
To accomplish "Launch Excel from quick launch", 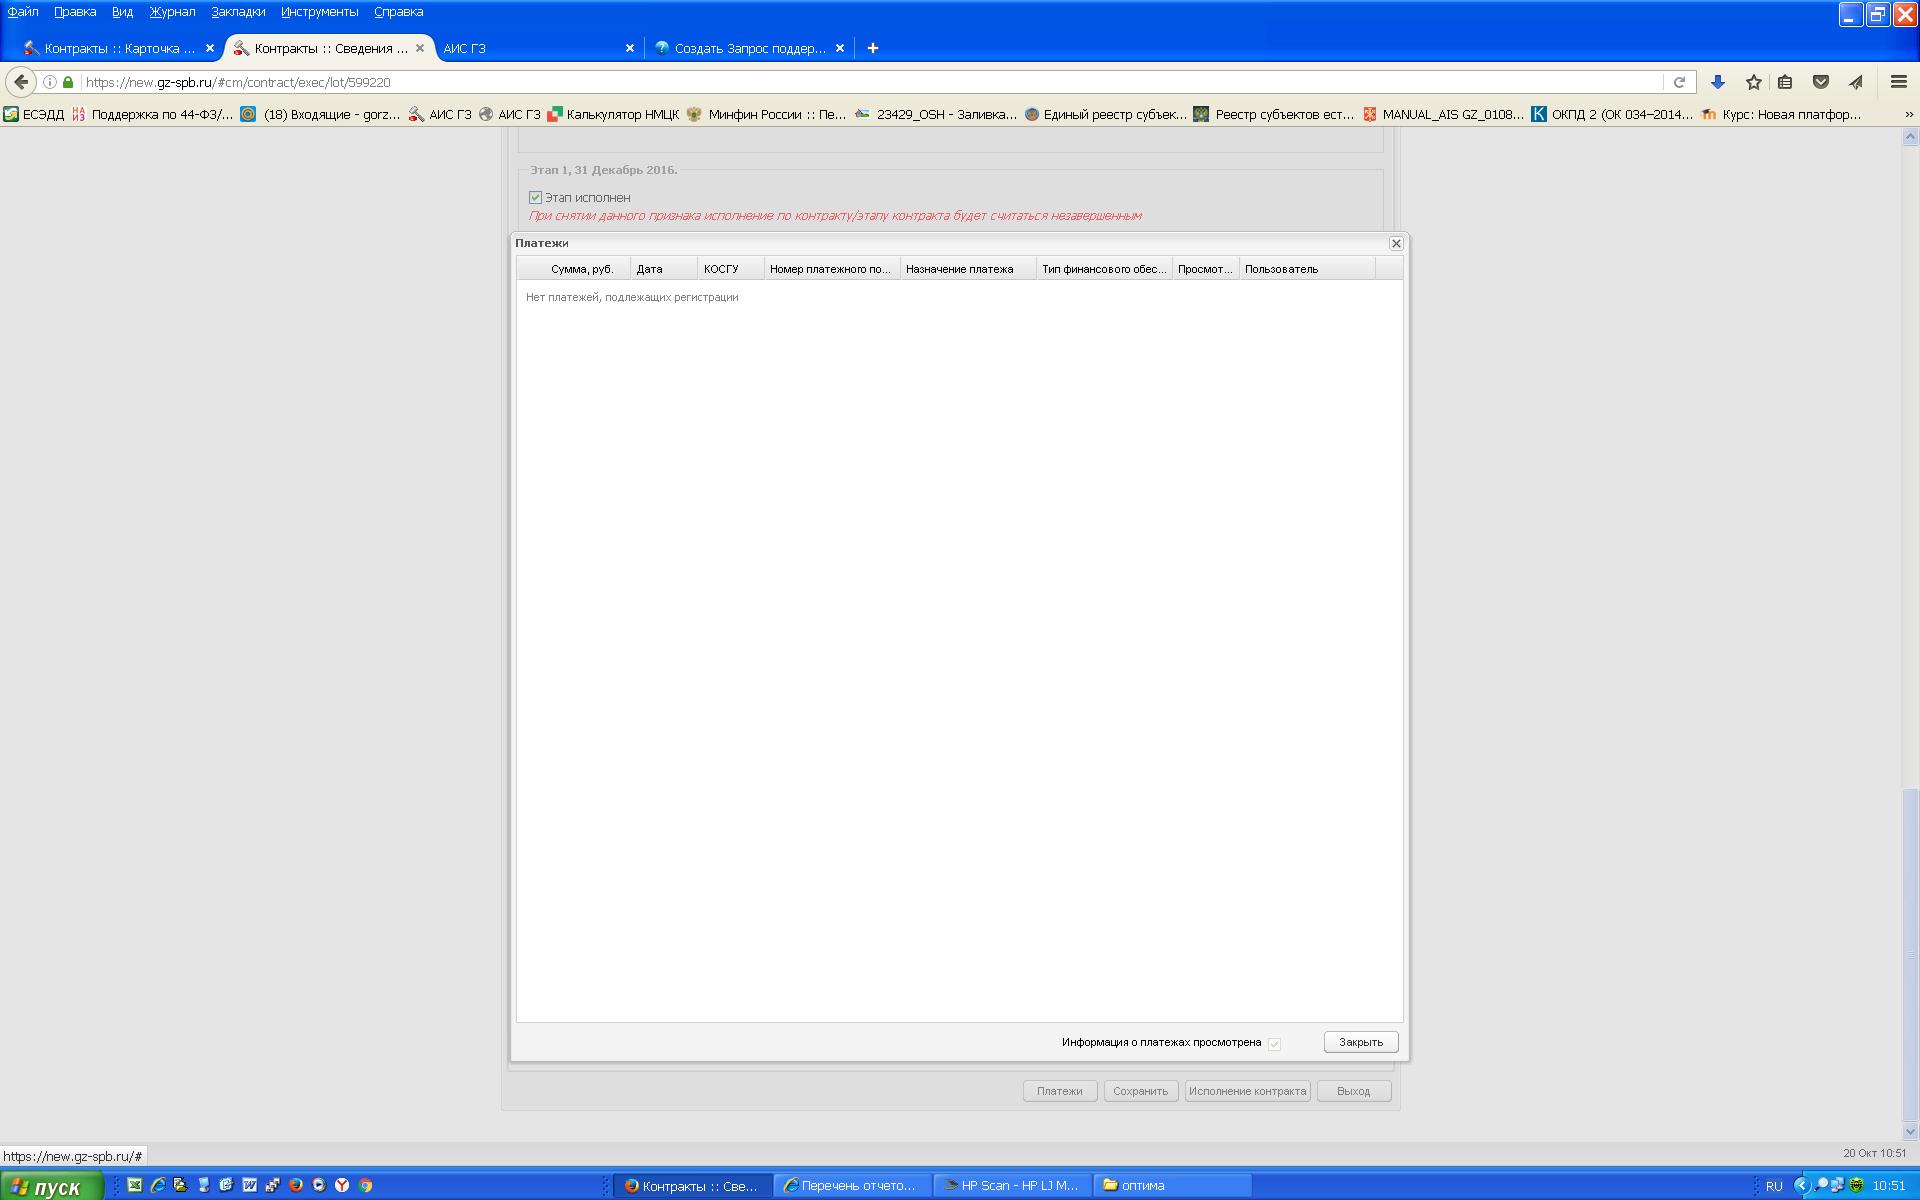I will click(134, 1185).
